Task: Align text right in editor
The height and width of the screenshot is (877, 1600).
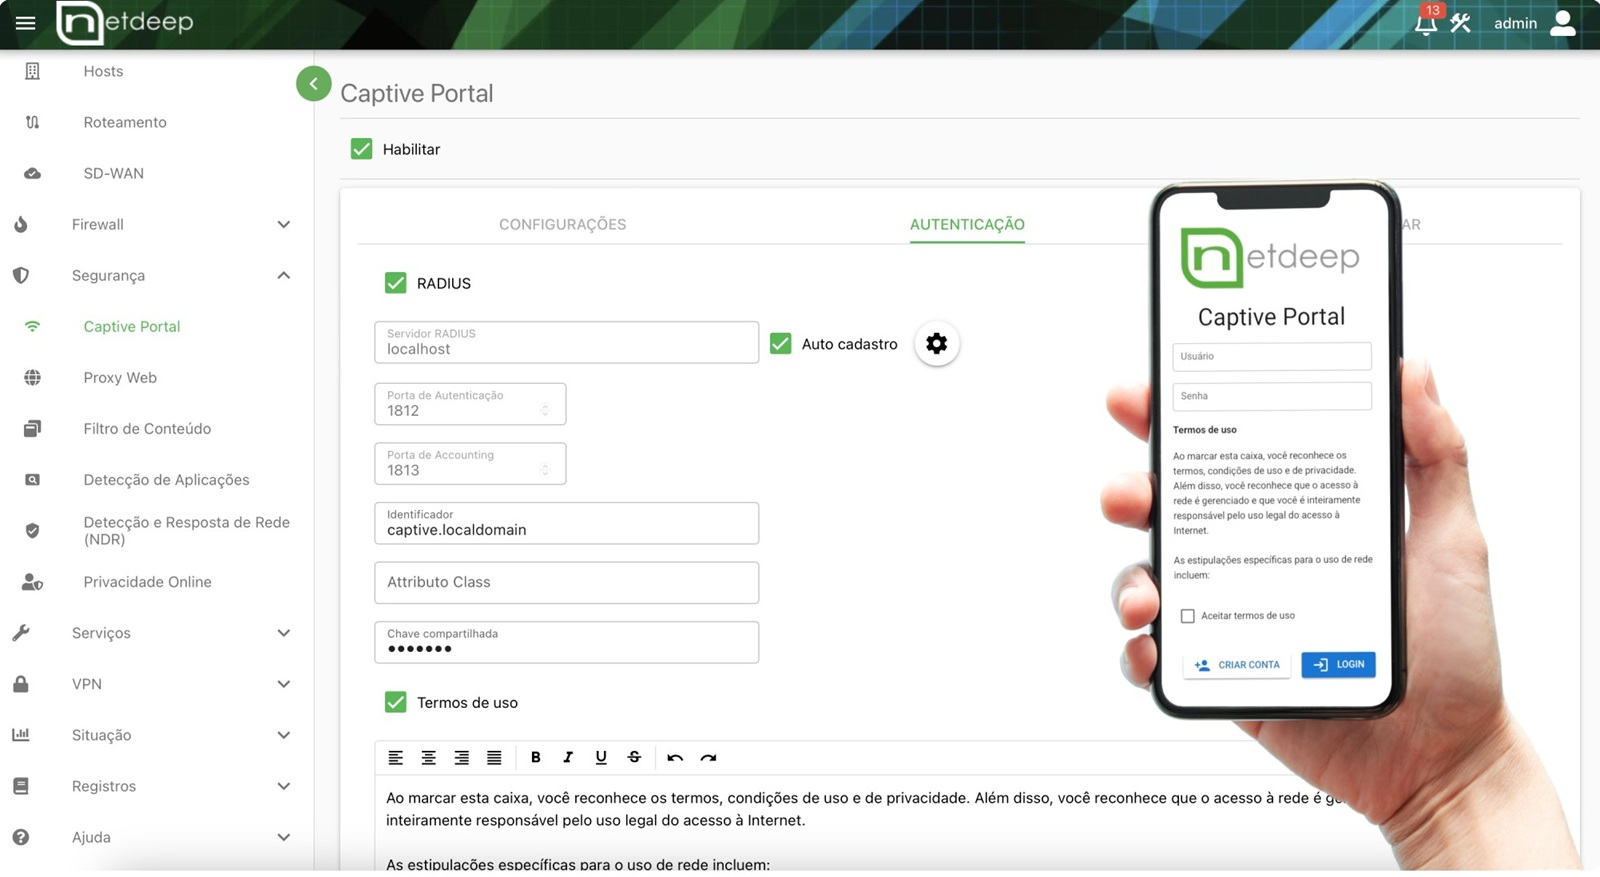Action: pos(462,758)
